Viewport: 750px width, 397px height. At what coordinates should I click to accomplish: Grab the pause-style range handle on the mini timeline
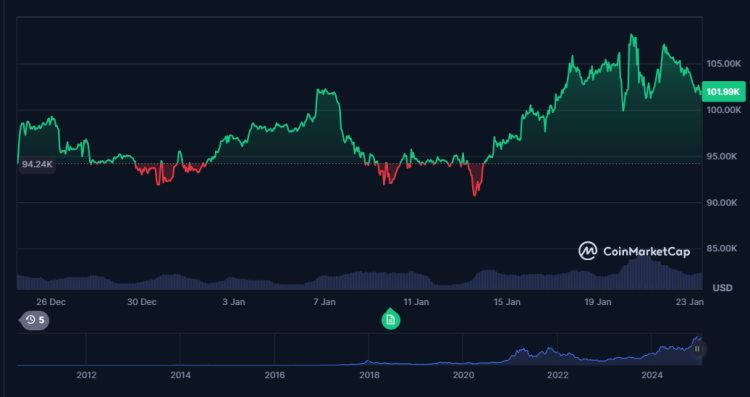click(x=697, y=349)
